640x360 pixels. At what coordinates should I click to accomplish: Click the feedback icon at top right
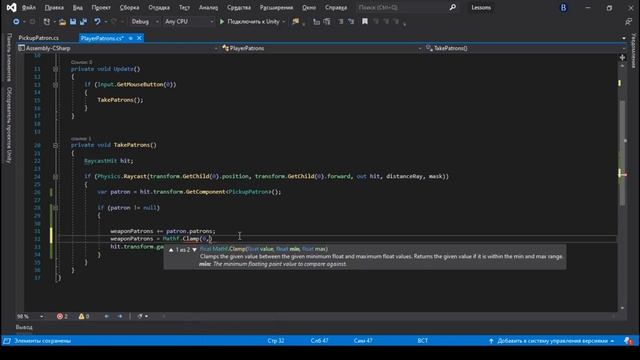[629, 22]
